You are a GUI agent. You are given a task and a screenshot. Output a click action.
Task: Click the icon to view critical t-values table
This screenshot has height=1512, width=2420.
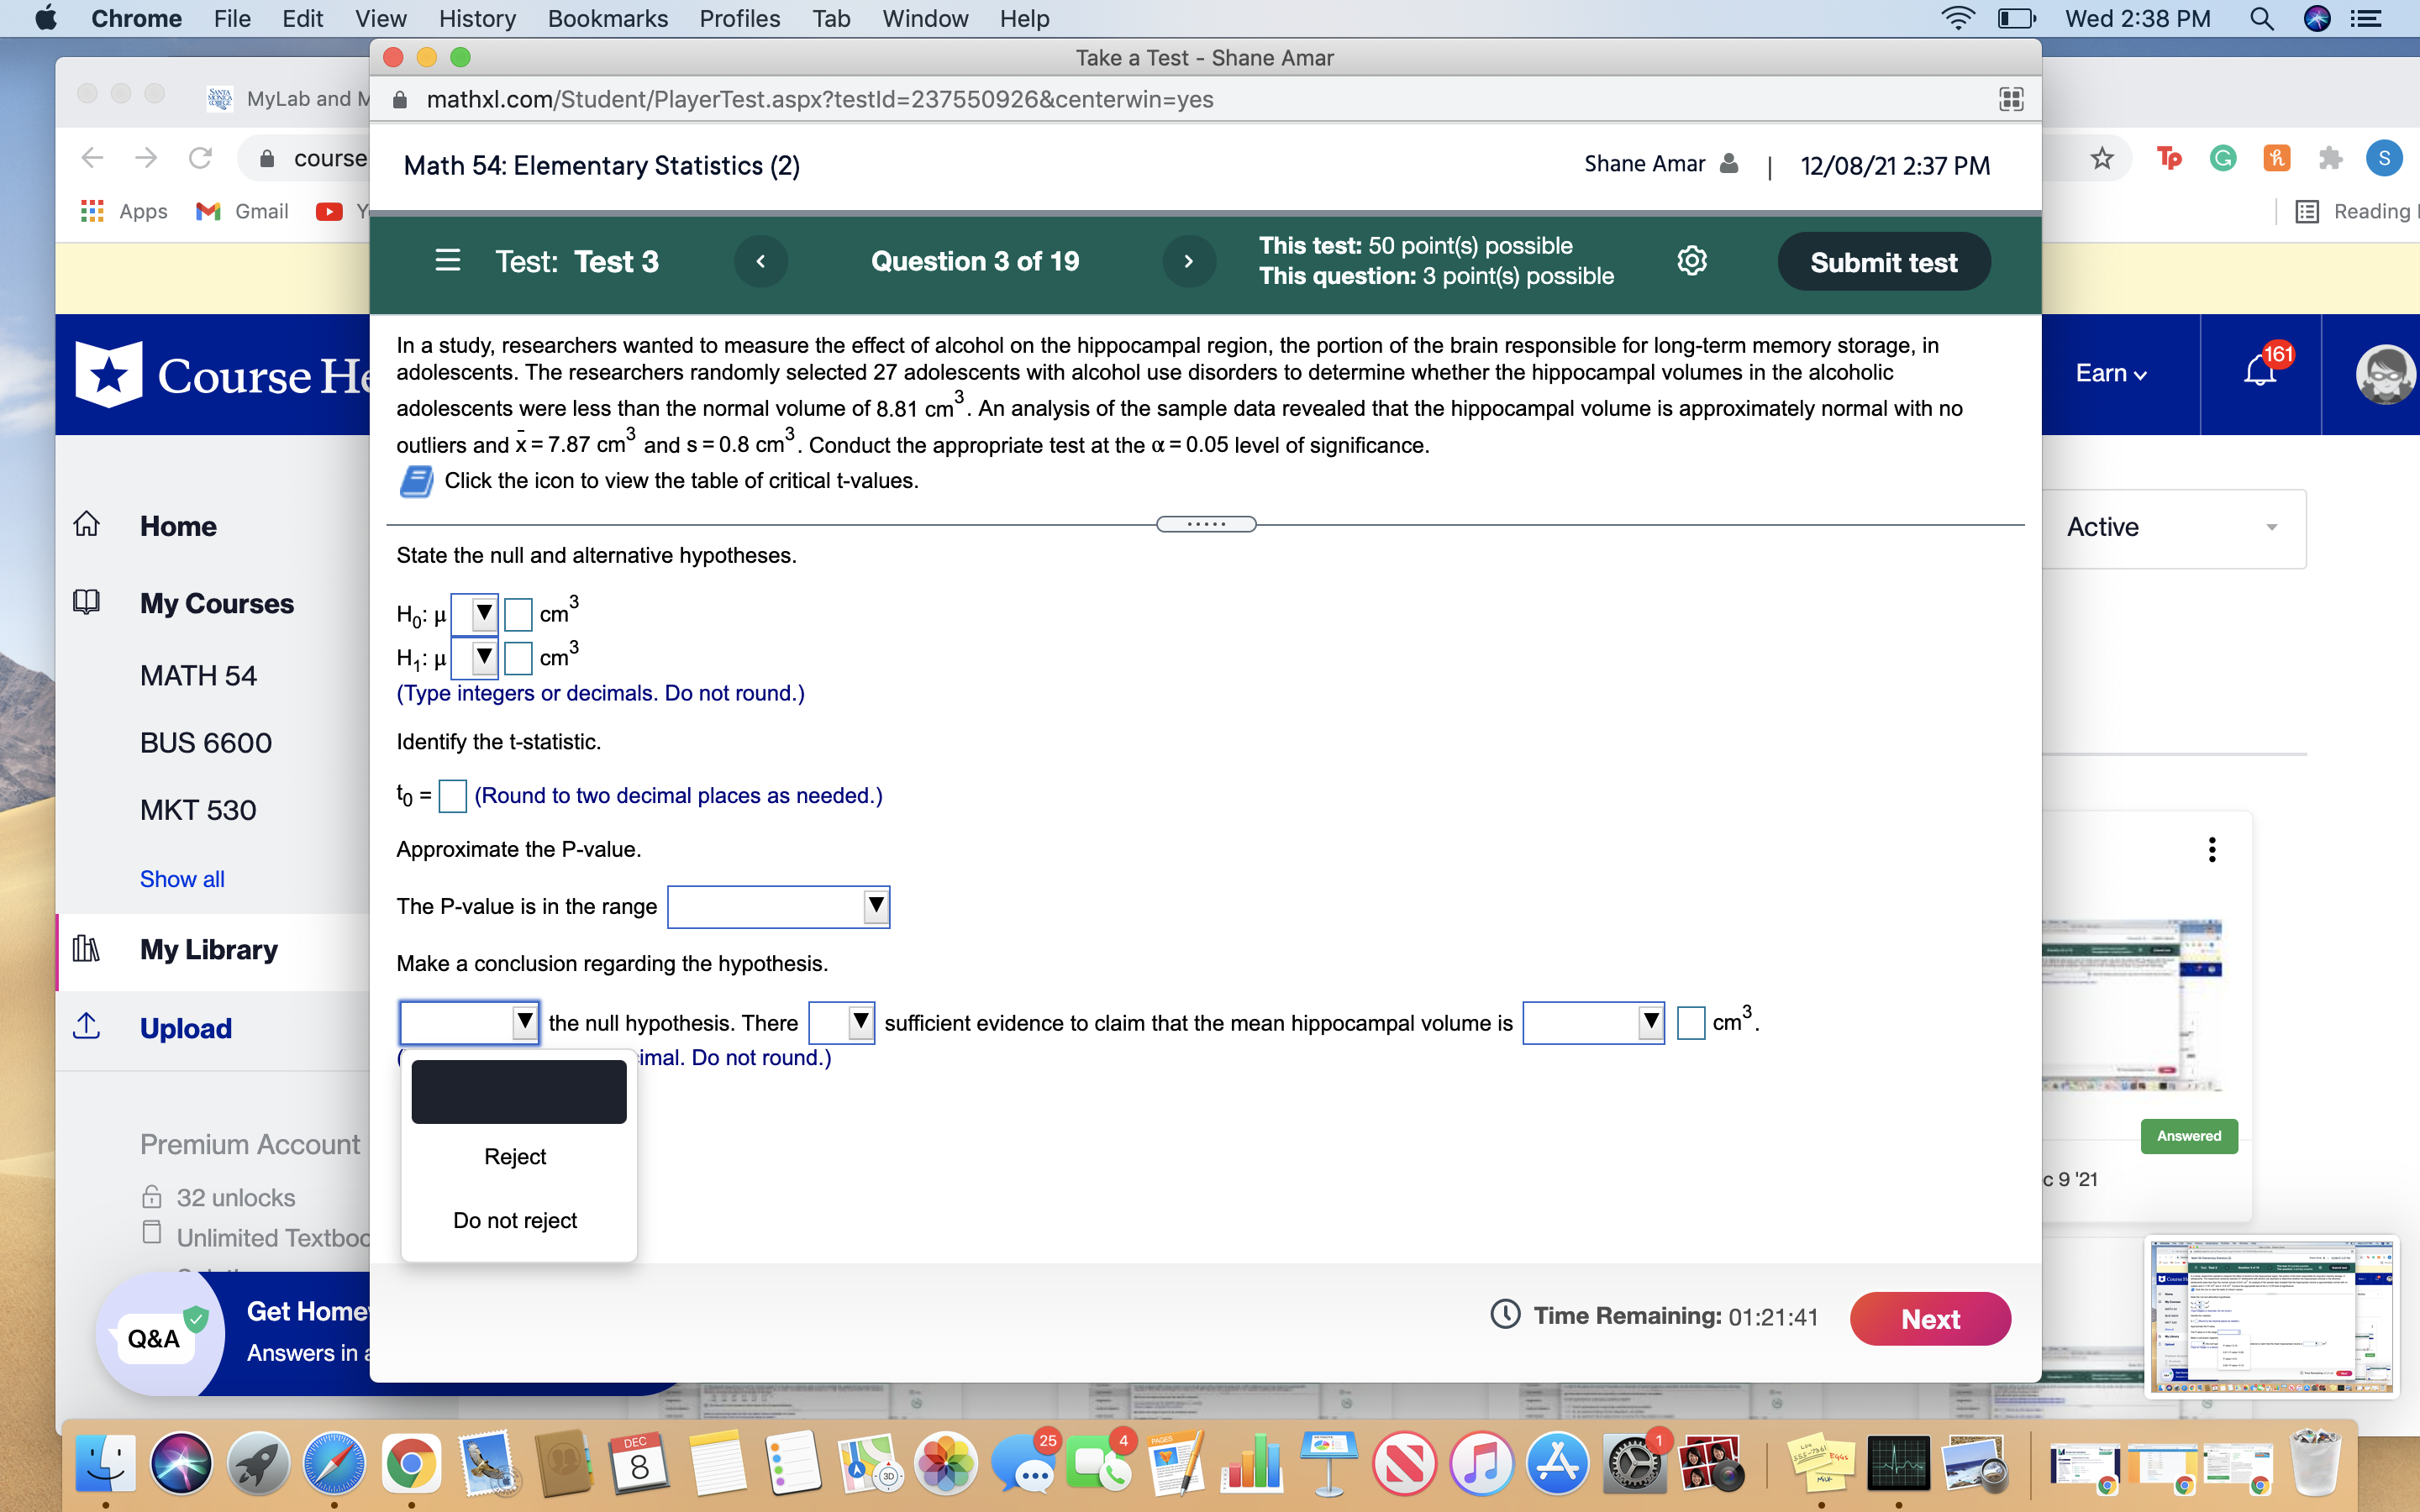415,481
